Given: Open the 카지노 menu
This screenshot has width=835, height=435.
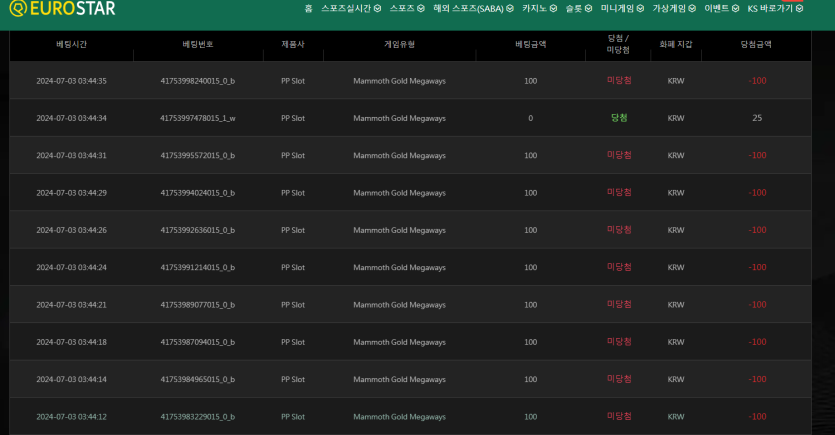Looking at the screenshot, I should 535,9.
